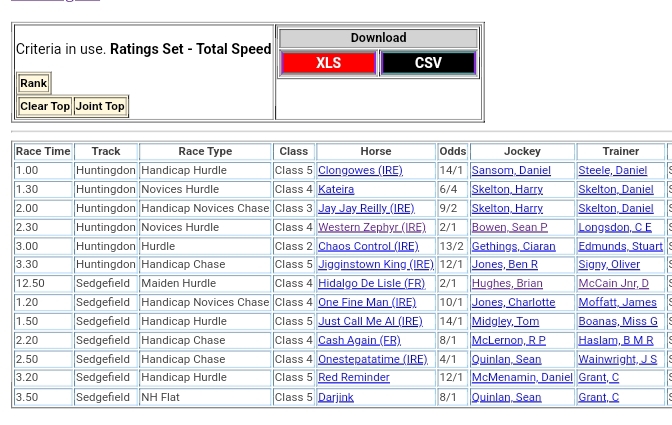The image size is (672, 425).
Task: Open visited link Western Zephyr (IRE)
Action: (371, 227)
